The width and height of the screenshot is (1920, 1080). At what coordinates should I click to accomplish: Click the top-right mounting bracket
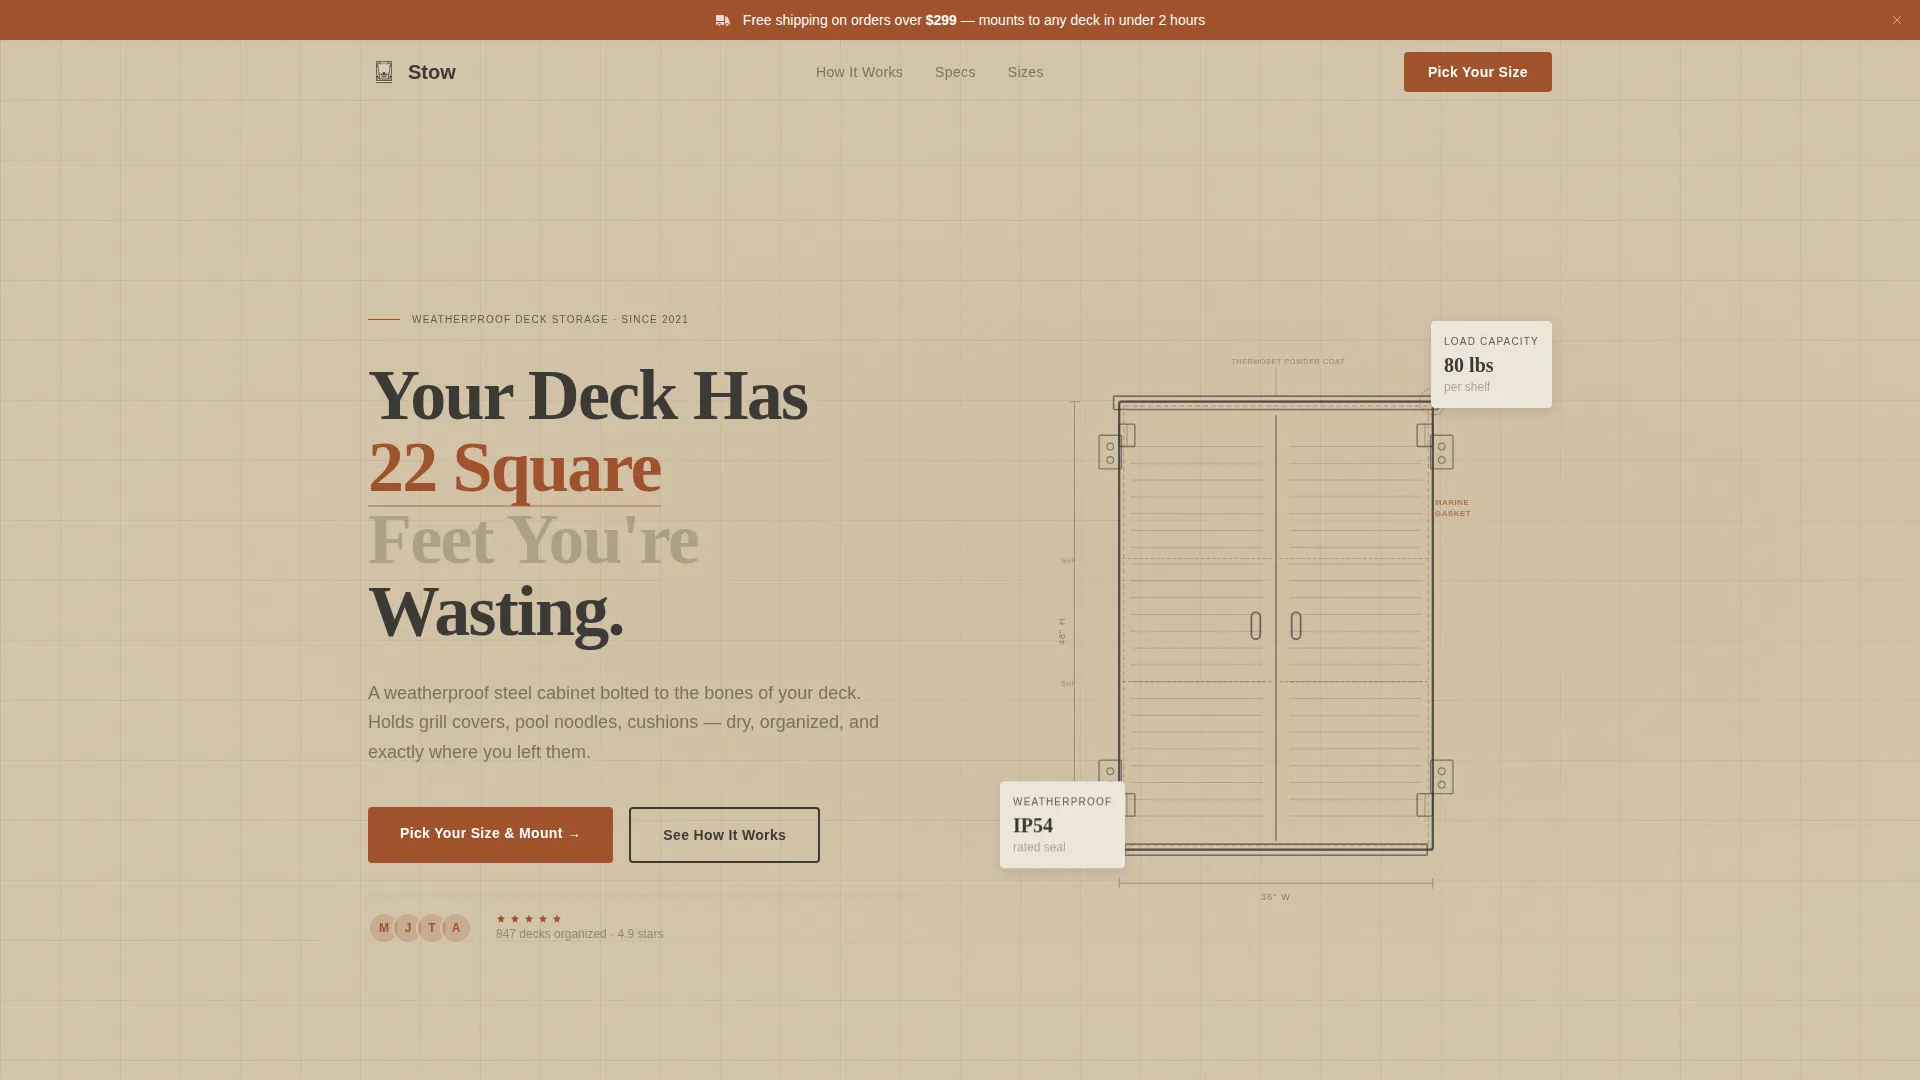pos(1442,452)
